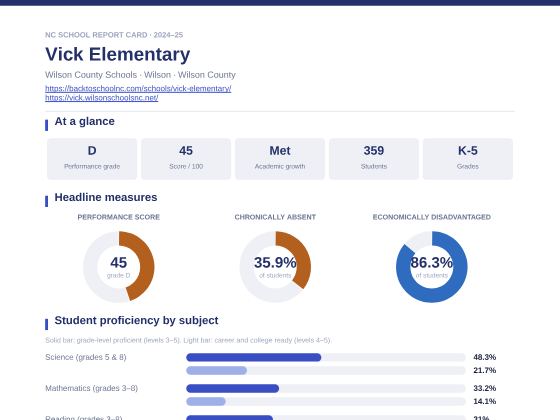Select the Academic growth Met card
This screenshot has width=560, height=420.
pos(280,159)
